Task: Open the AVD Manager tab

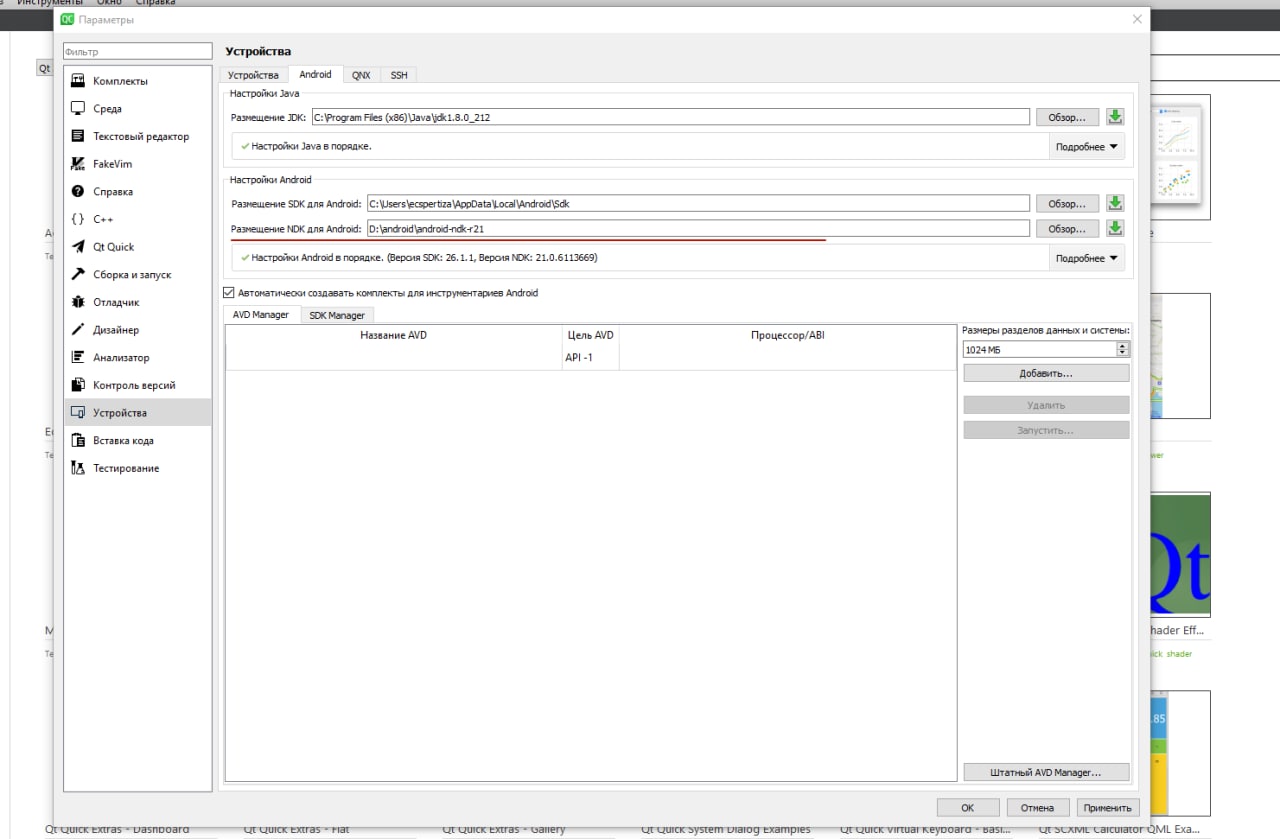Action: [x=261, y=314]
